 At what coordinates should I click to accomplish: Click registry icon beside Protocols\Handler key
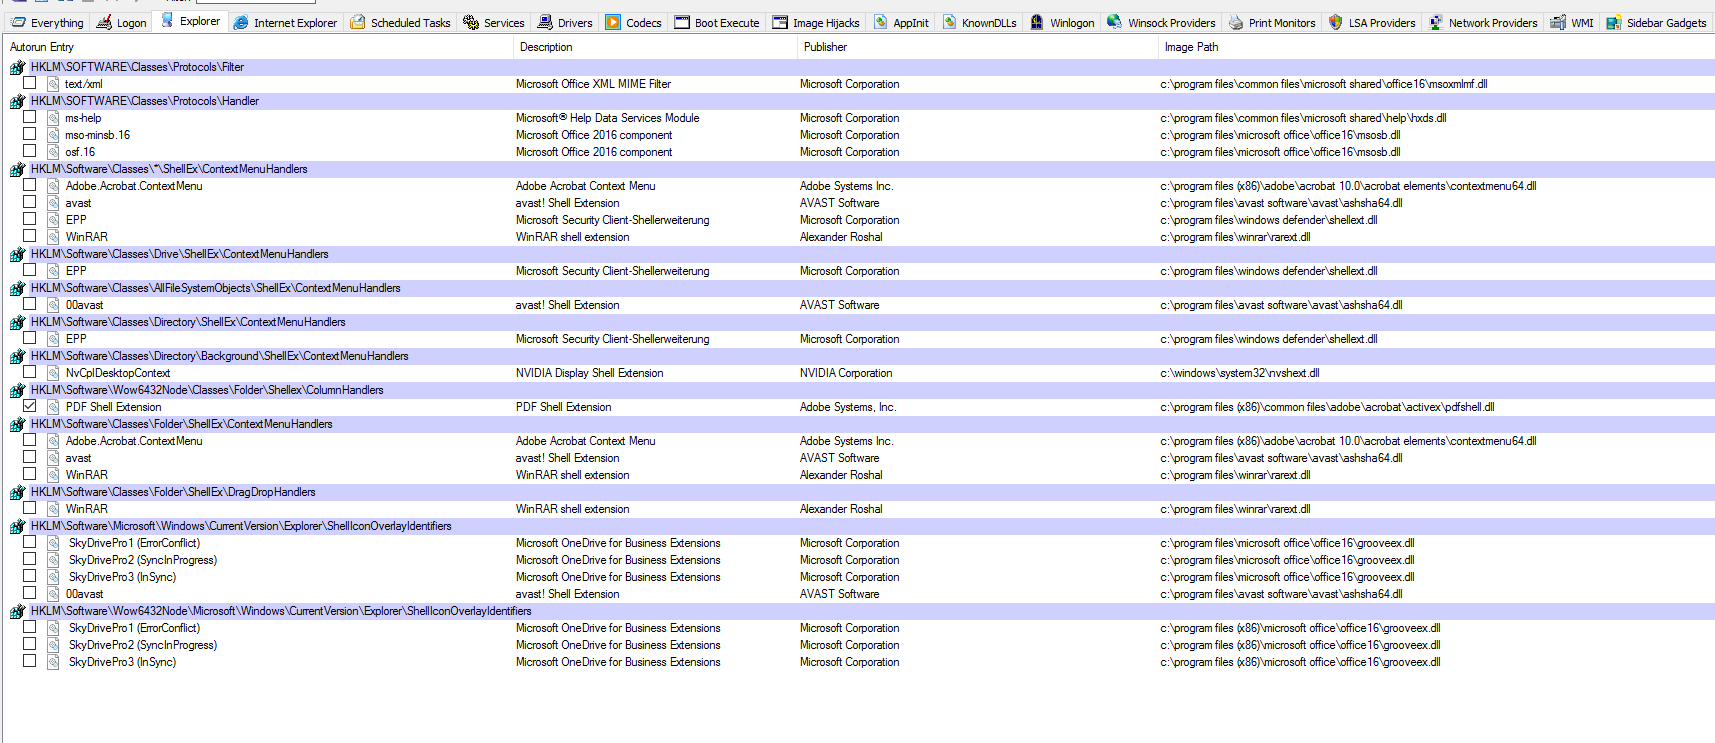click(x=17, y=102)
